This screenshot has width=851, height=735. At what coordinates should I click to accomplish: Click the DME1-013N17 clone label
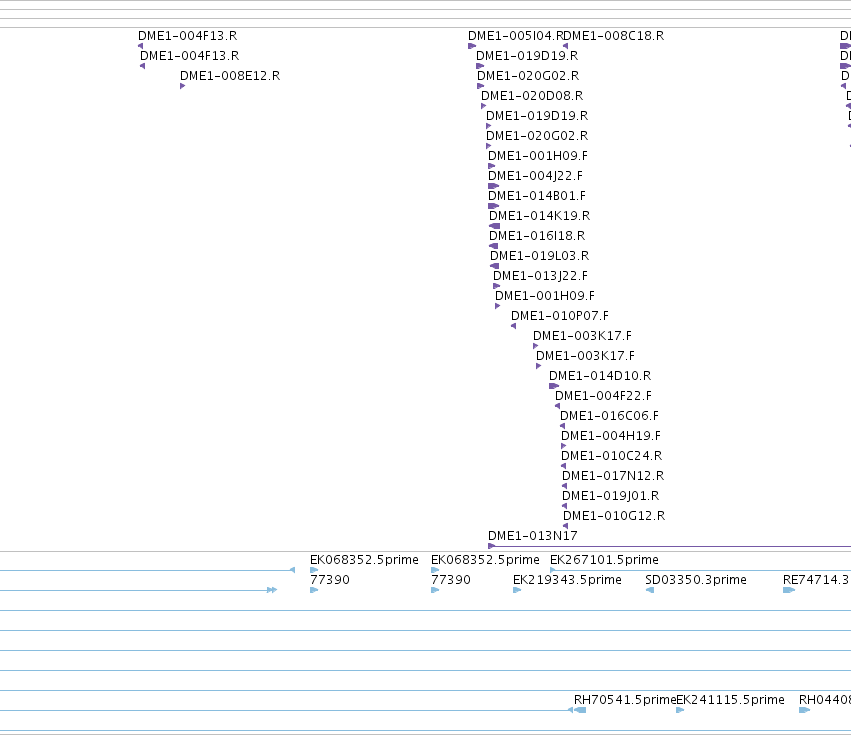point(532,536)
